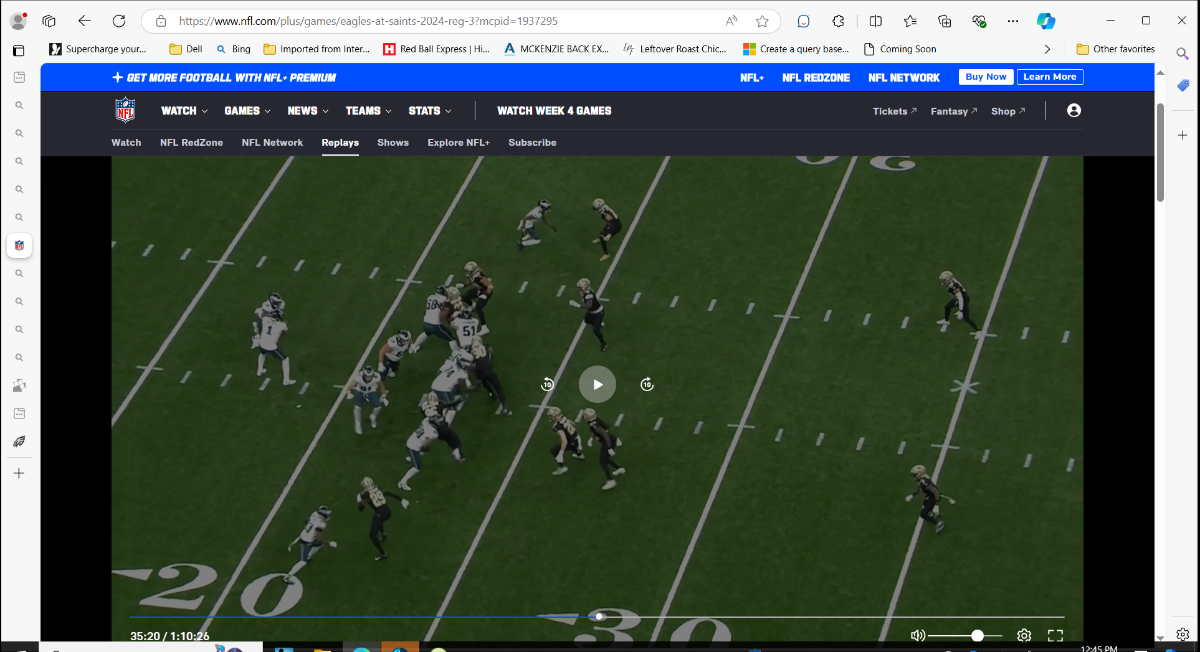Click the NFL shield logo
Screen dimensions: 1200x652
click(125, 110)
